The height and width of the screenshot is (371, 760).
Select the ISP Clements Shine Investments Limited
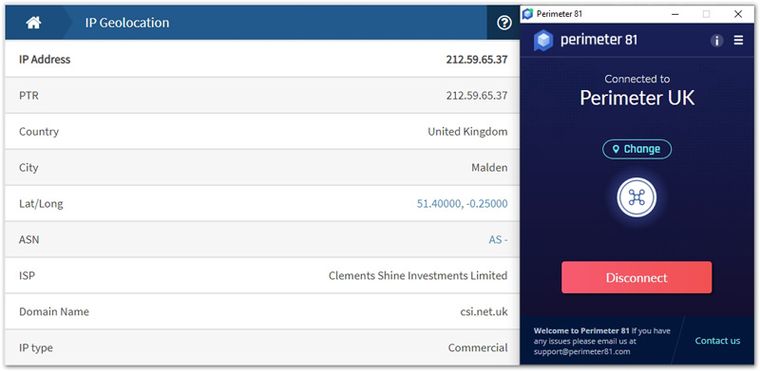click(418, 275)
